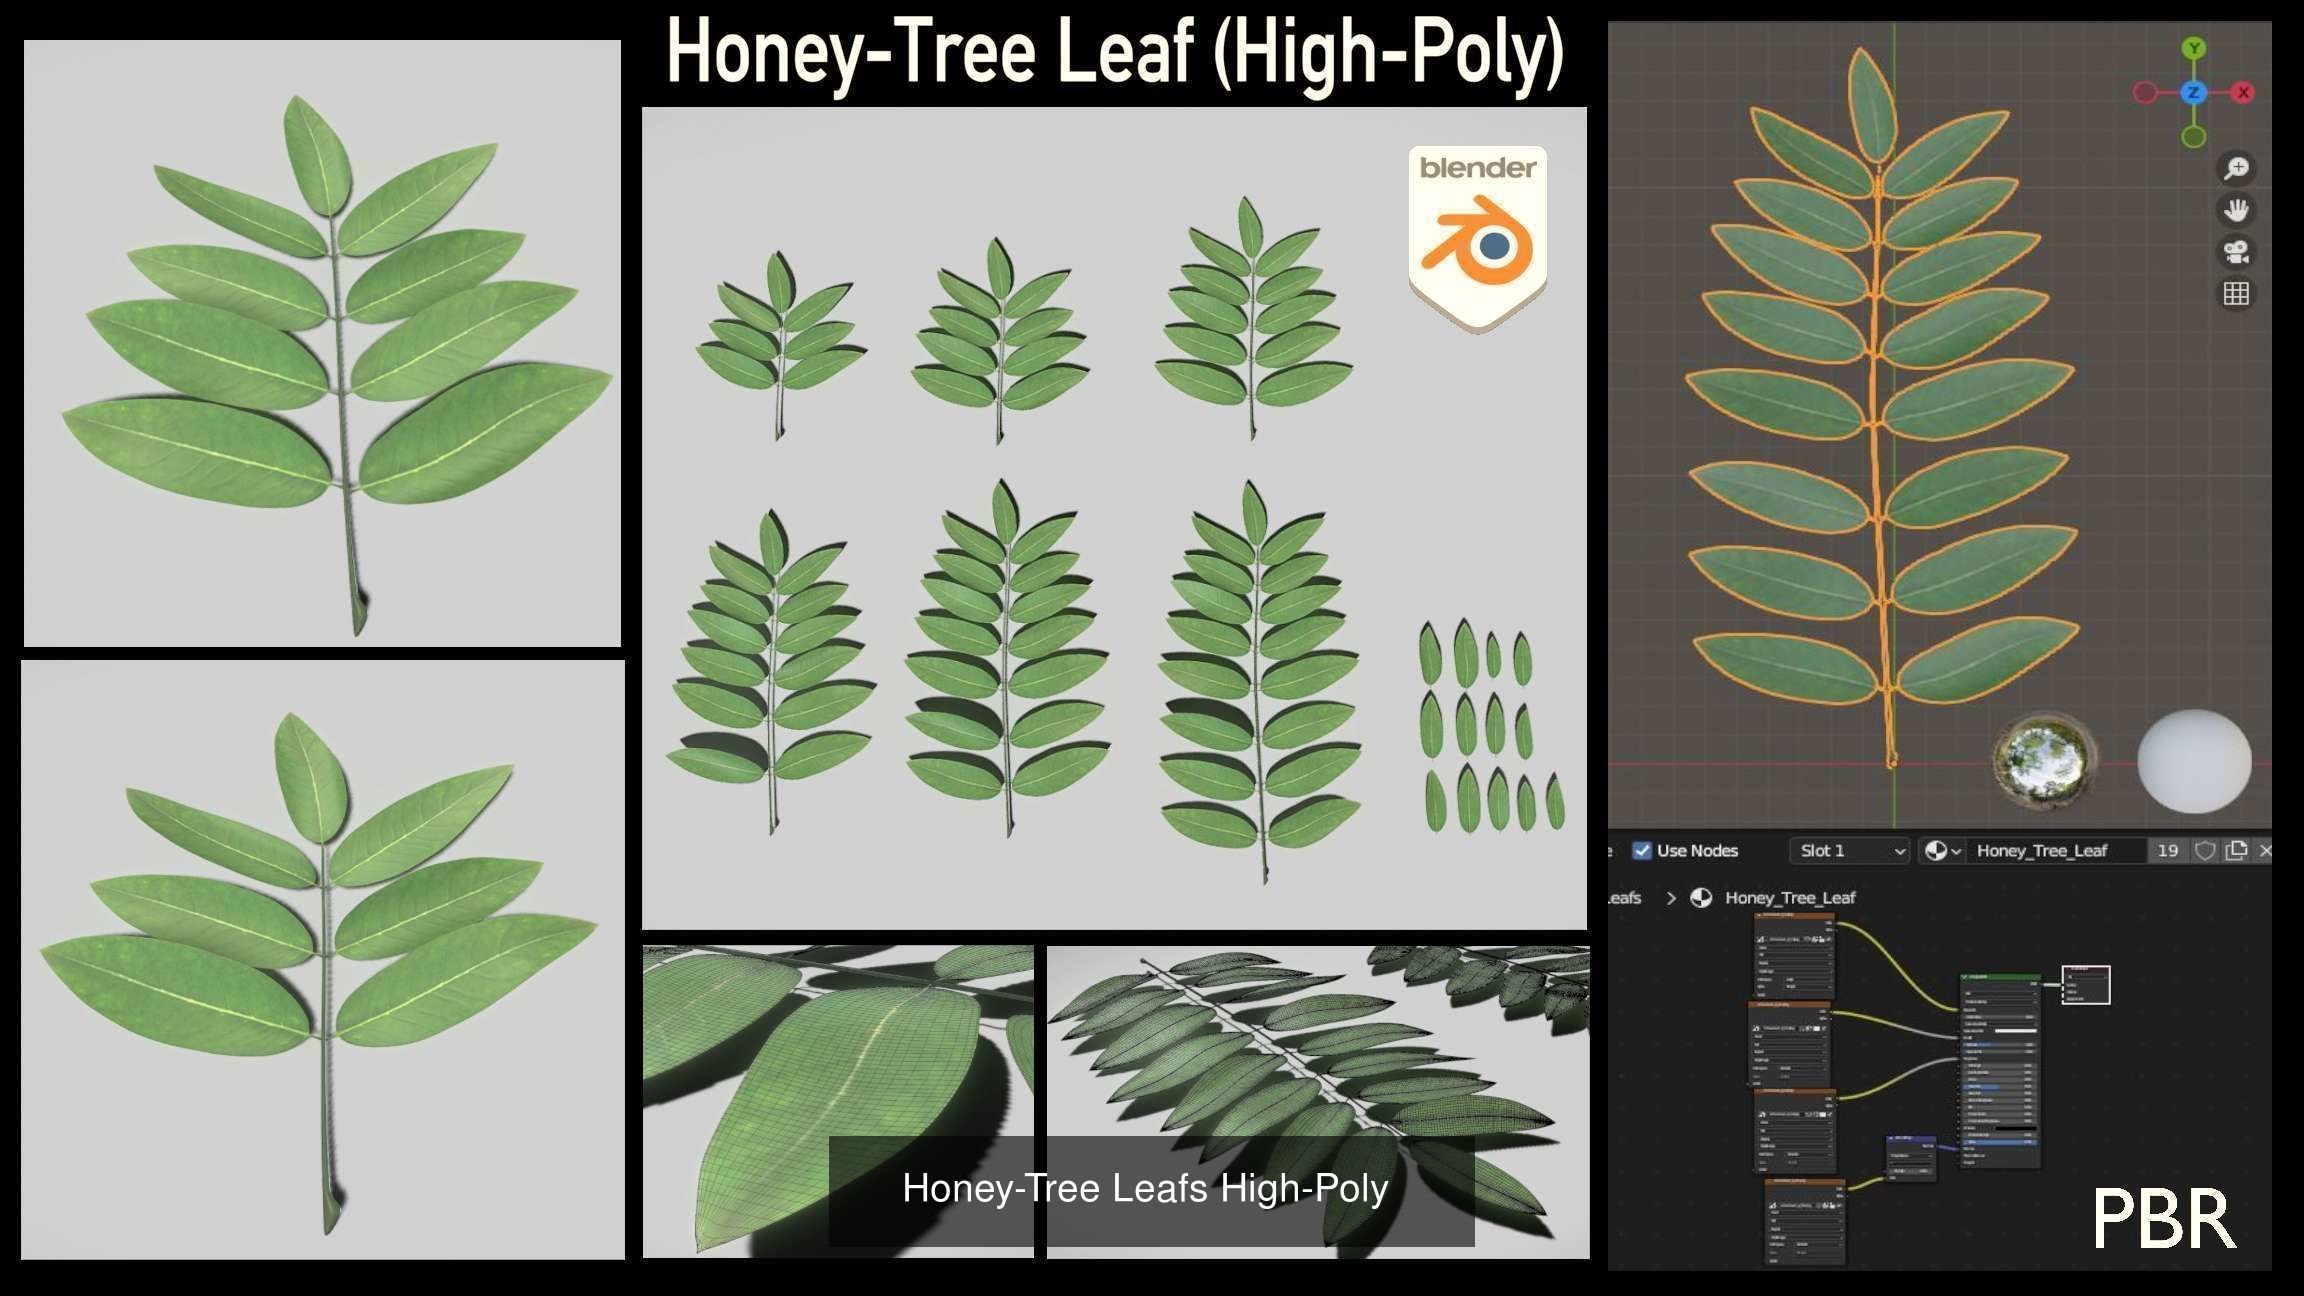Select the blue Normal Map node
This screenshot has width=2304, height=1296.
[1911, 1158]
